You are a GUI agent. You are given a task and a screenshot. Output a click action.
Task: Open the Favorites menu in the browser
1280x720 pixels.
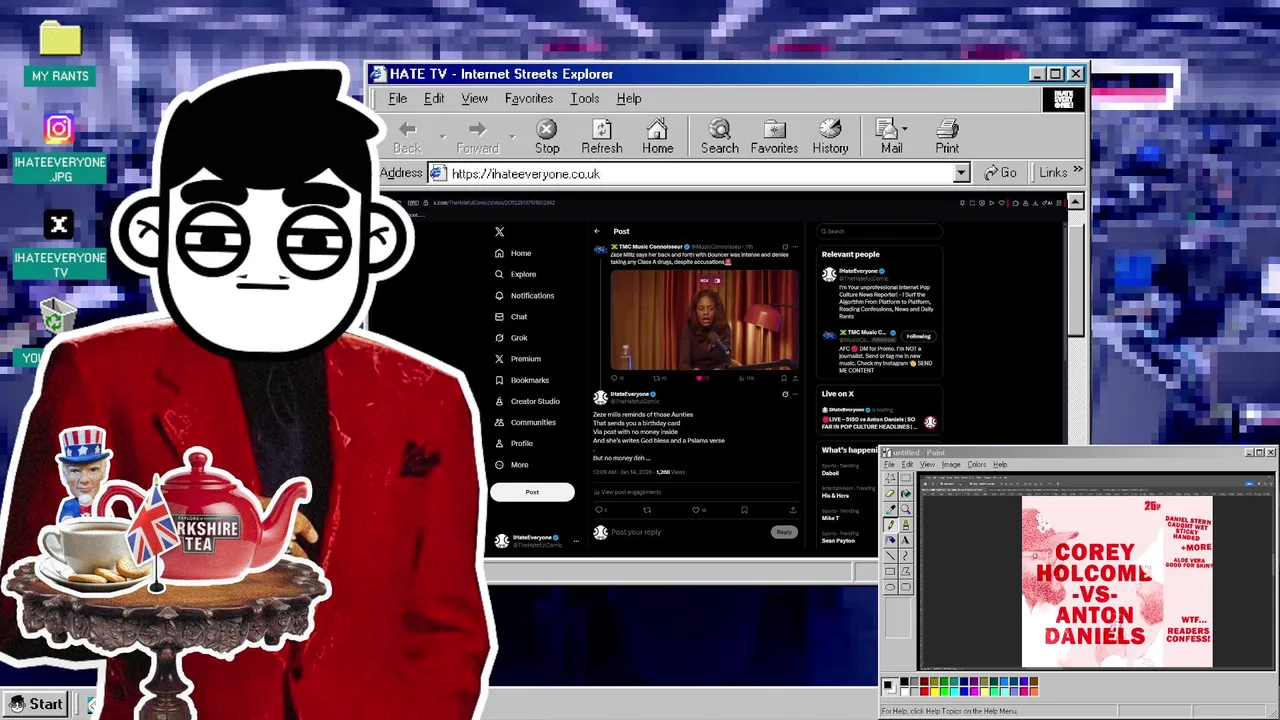click(x=529, y=98)
